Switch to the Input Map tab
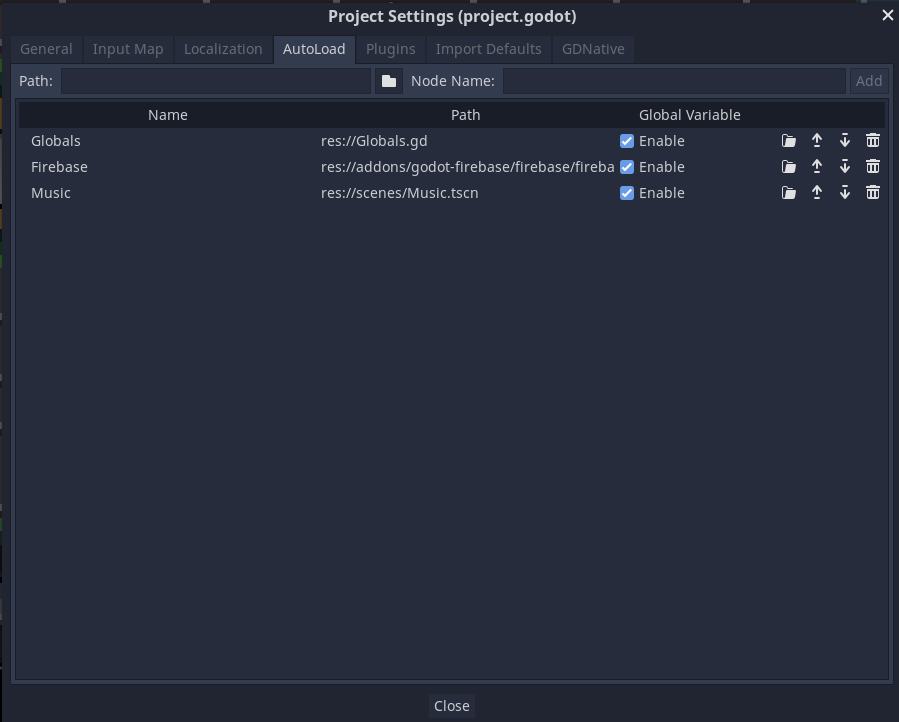This screenshot has width=899, height=722. click(x=128, y=48)
